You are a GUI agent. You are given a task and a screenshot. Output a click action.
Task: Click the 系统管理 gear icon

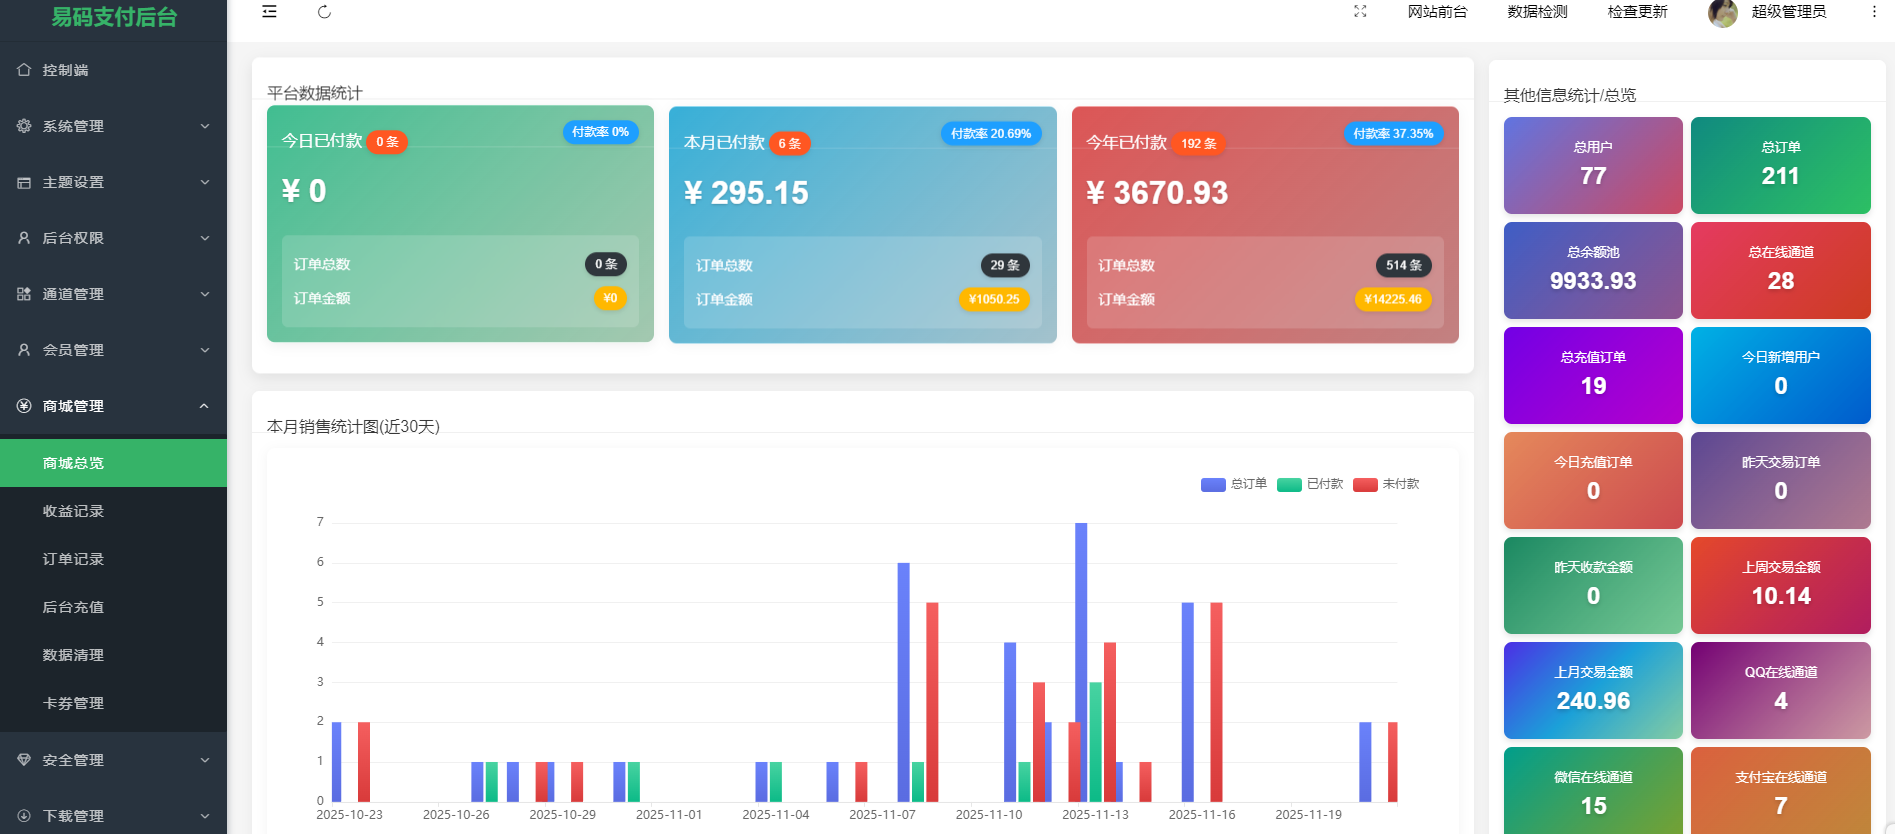pyautogui.click(x=24, y=126)
